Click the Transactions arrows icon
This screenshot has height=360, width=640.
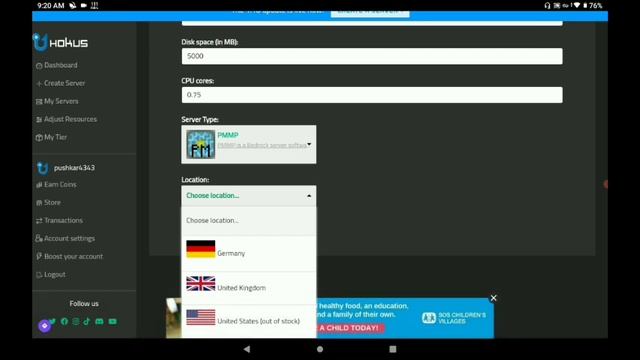[x=39, y=221]
